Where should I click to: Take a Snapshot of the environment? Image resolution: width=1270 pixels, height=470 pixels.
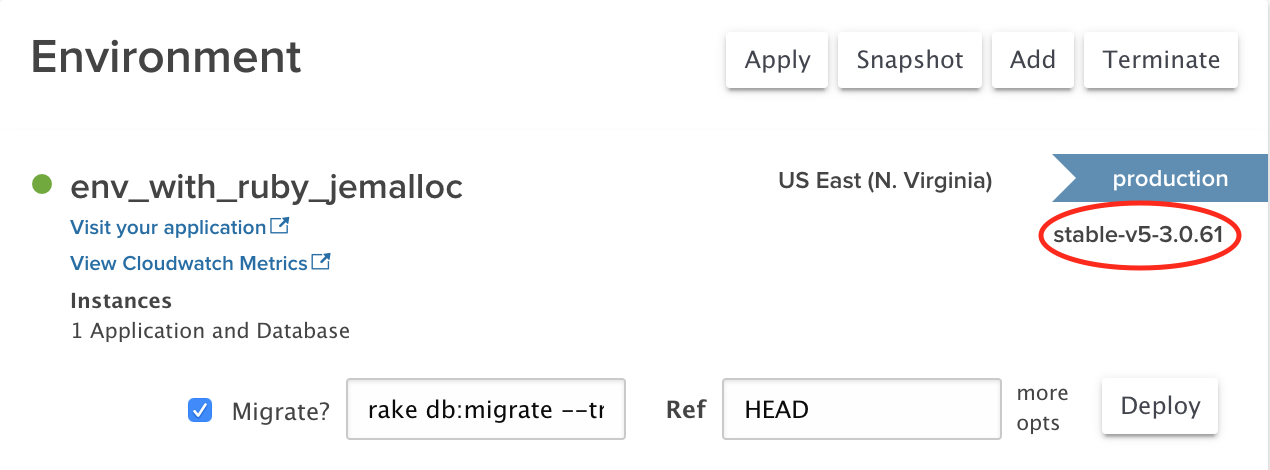[x=910, y=60]
